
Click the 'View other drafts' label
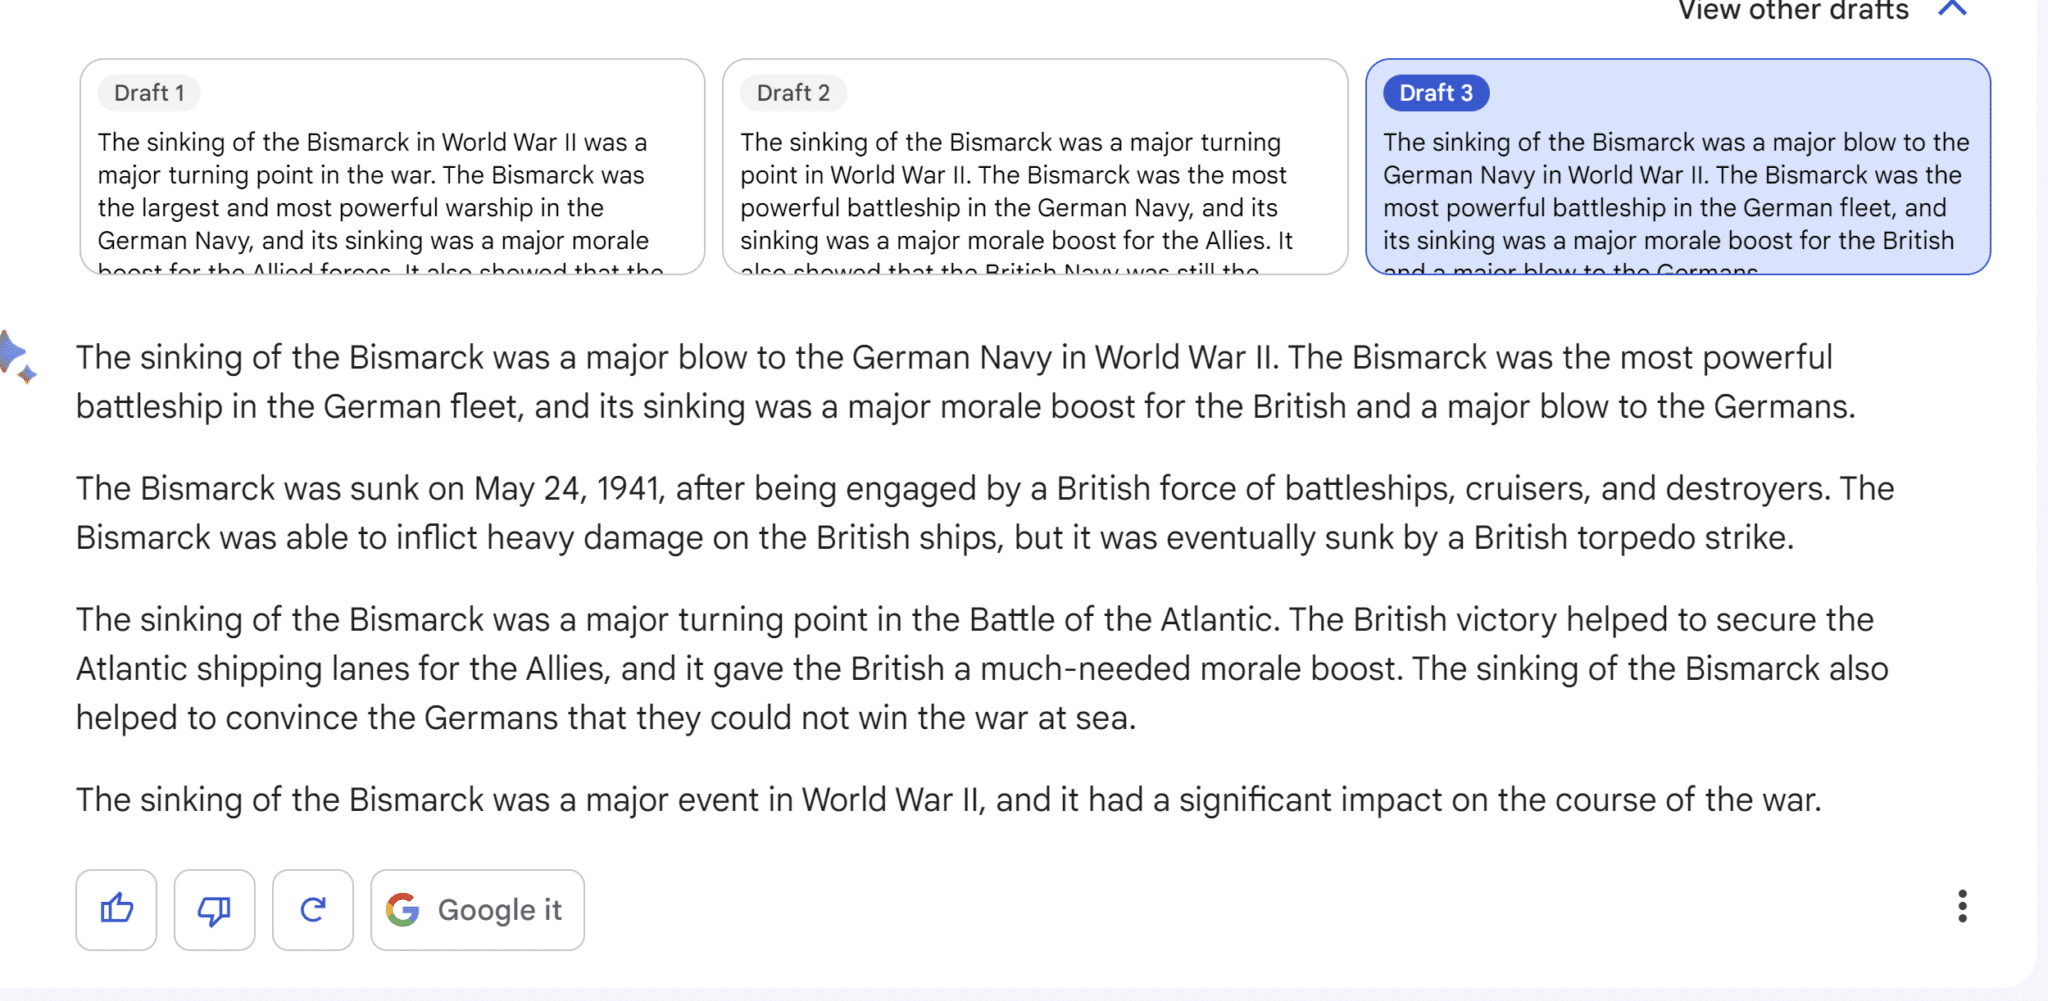(x=1793, y=11)
